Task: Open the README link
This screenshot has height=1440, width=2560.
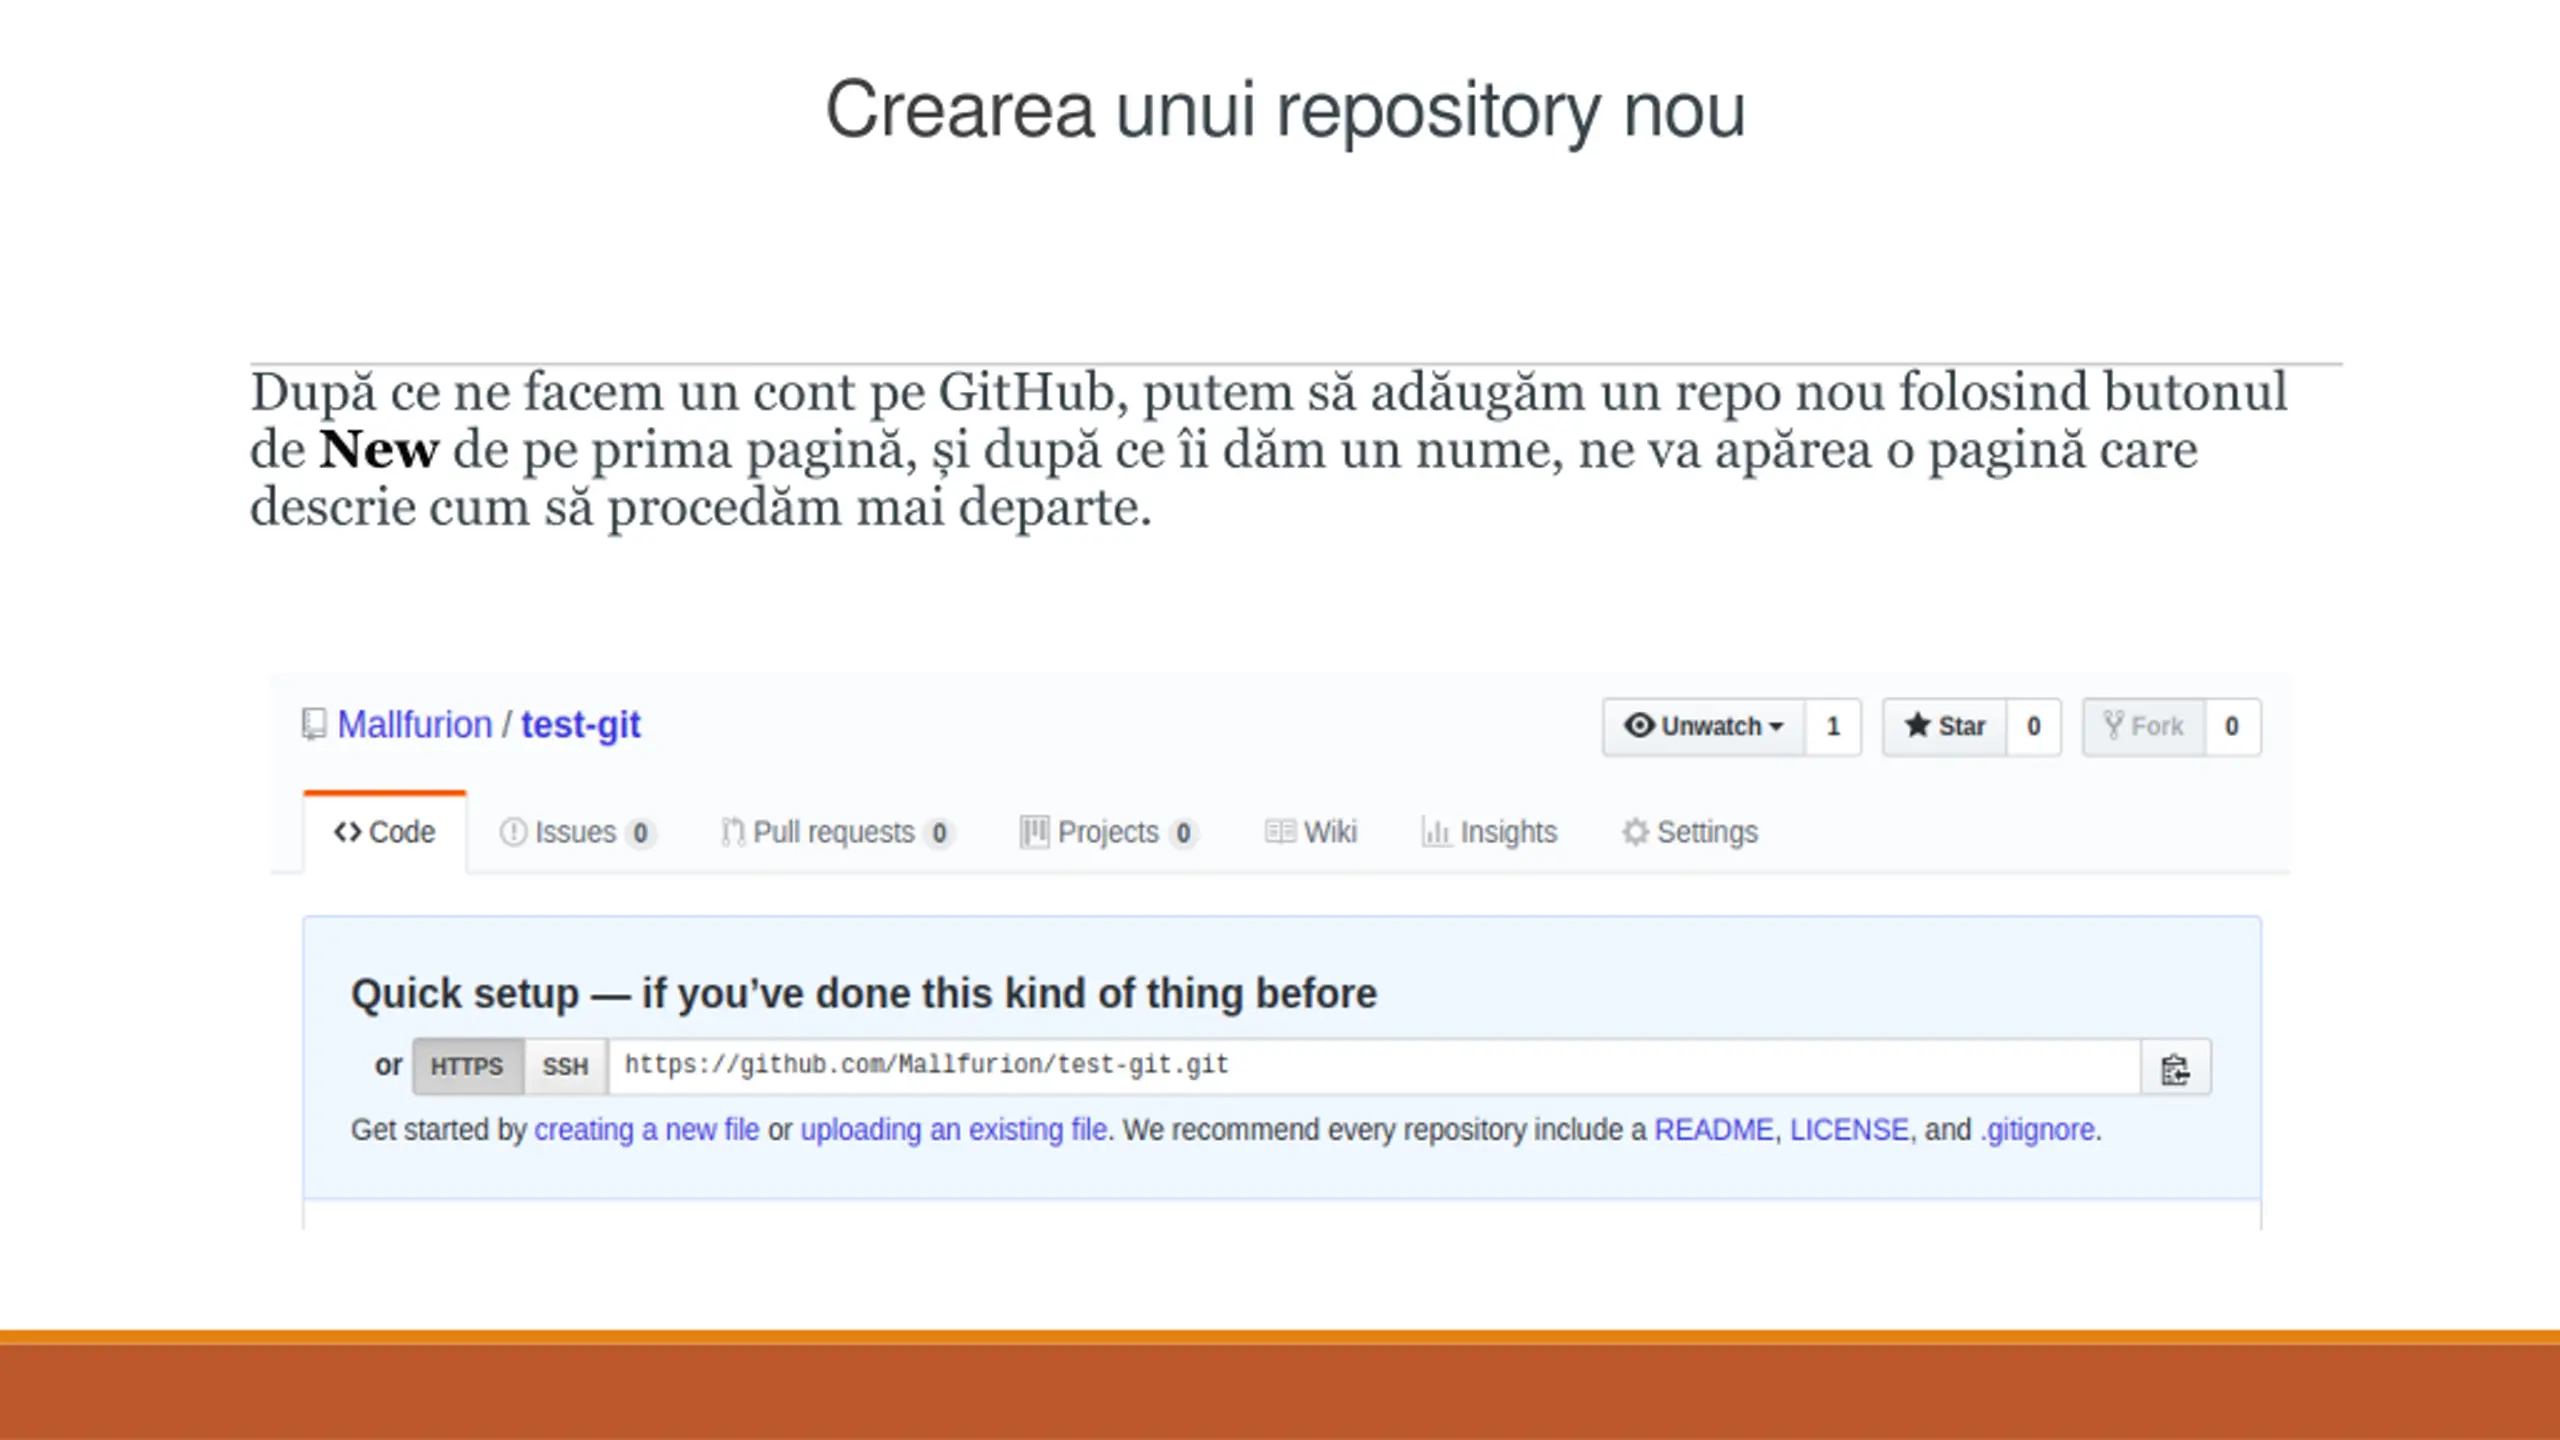Action: 1714,1130
